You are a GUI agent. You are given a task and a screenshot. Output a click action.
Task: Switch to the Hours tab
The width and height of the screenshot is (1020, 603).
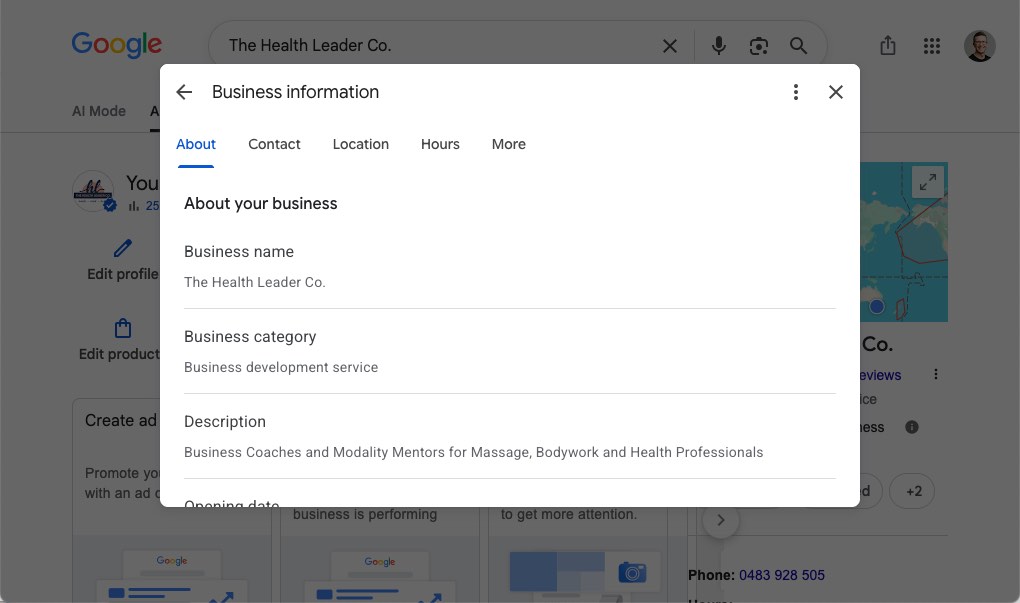pyautogui.click(x=440, y=144)
